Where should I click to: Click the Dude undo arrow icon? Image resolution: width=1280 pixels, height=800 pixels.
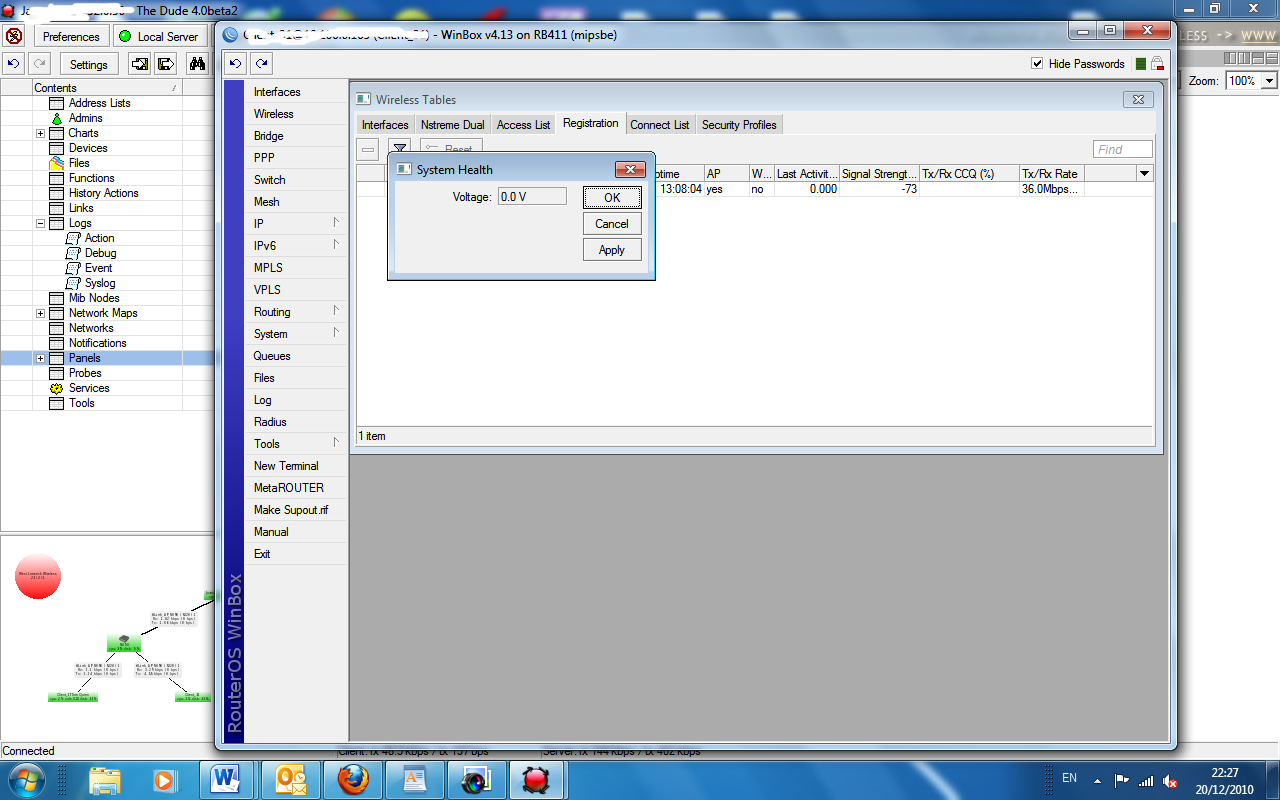(14, 64)
